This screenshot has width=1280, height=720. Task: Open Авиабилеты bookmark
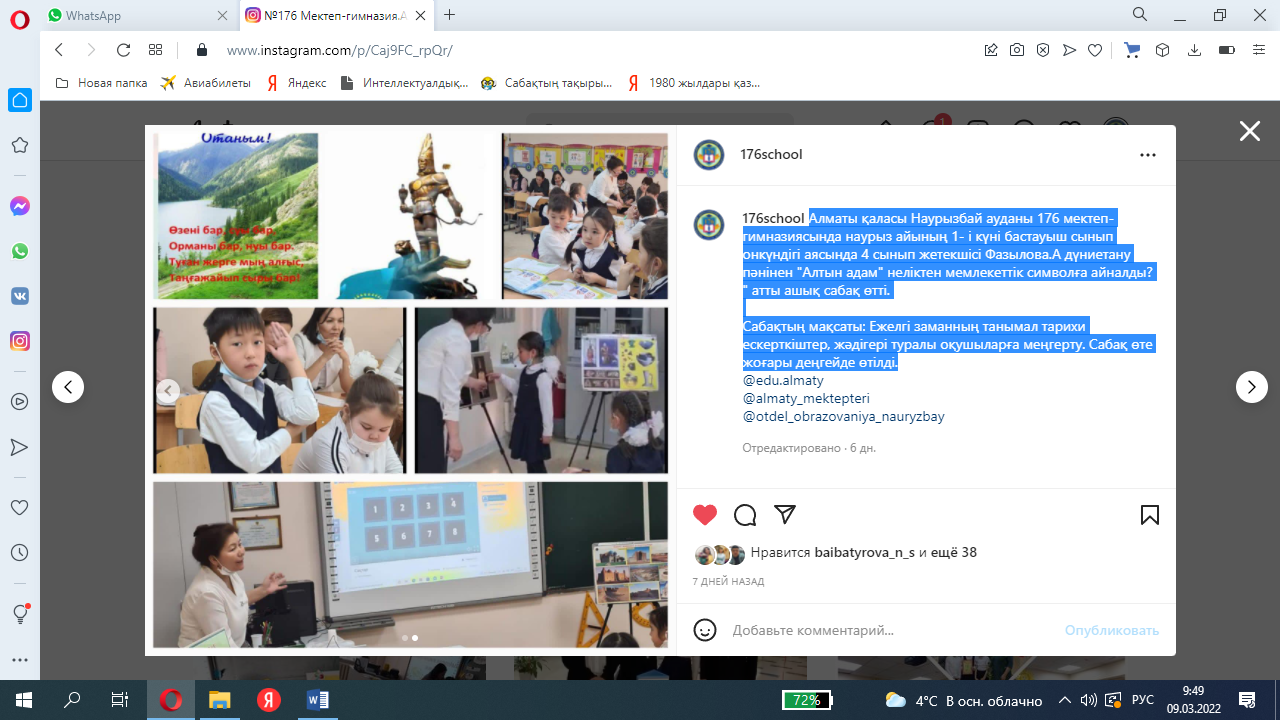pyautogui.click(x=206, y=83)
